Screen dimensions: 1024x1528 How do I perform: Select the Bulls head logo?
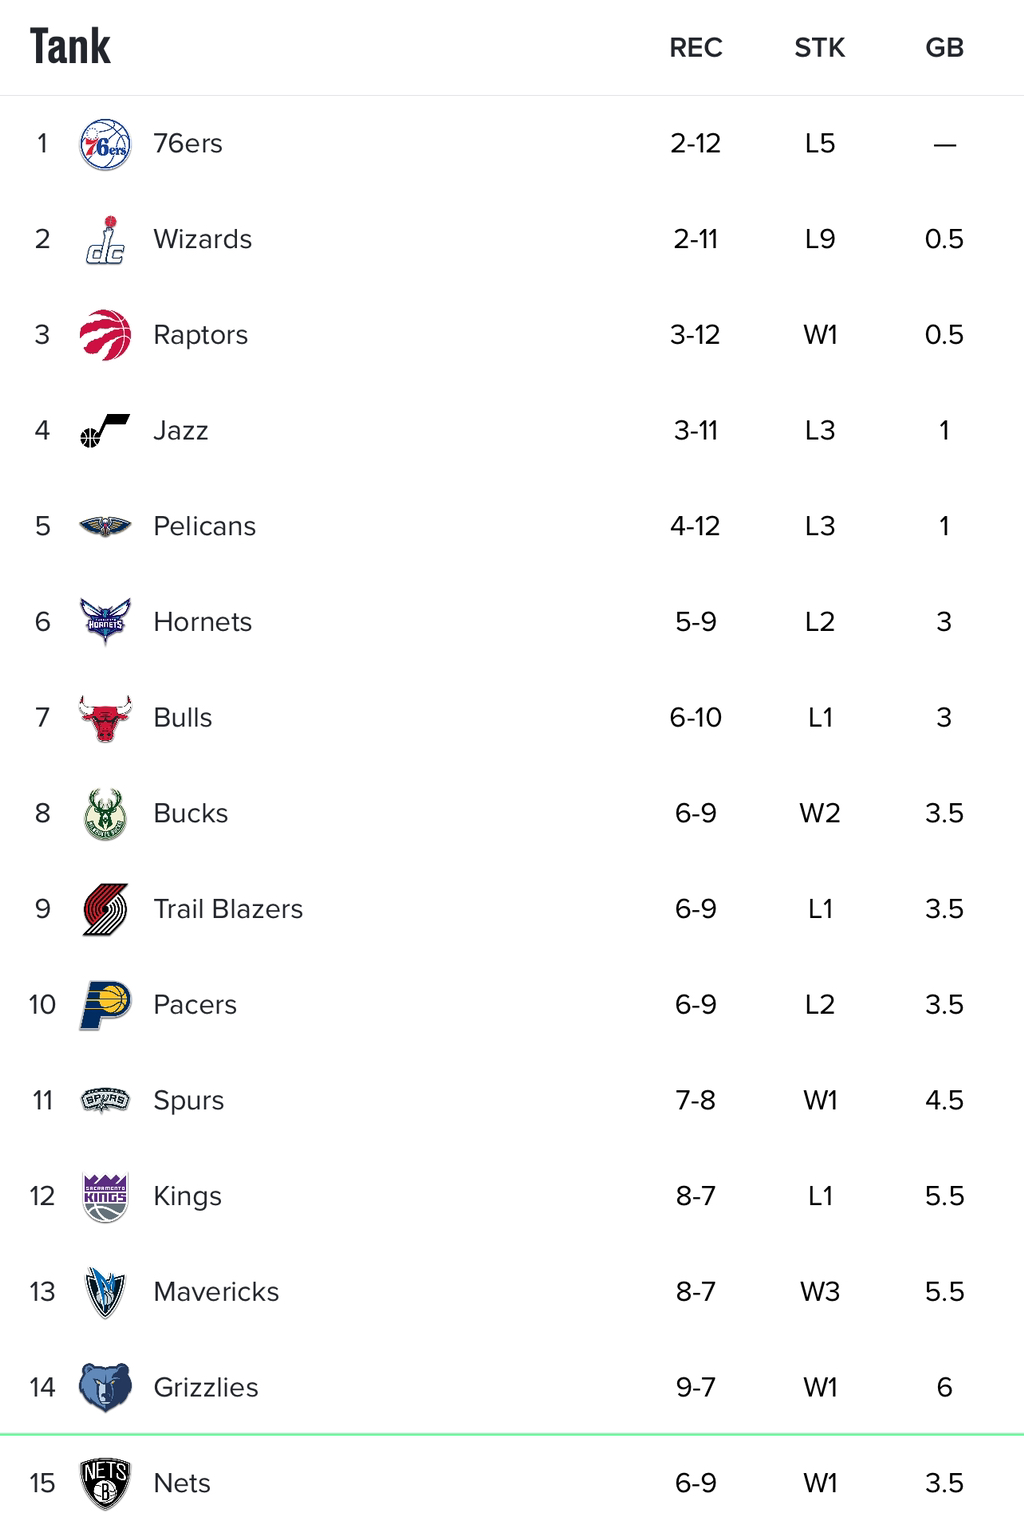[x=105, y=718]
